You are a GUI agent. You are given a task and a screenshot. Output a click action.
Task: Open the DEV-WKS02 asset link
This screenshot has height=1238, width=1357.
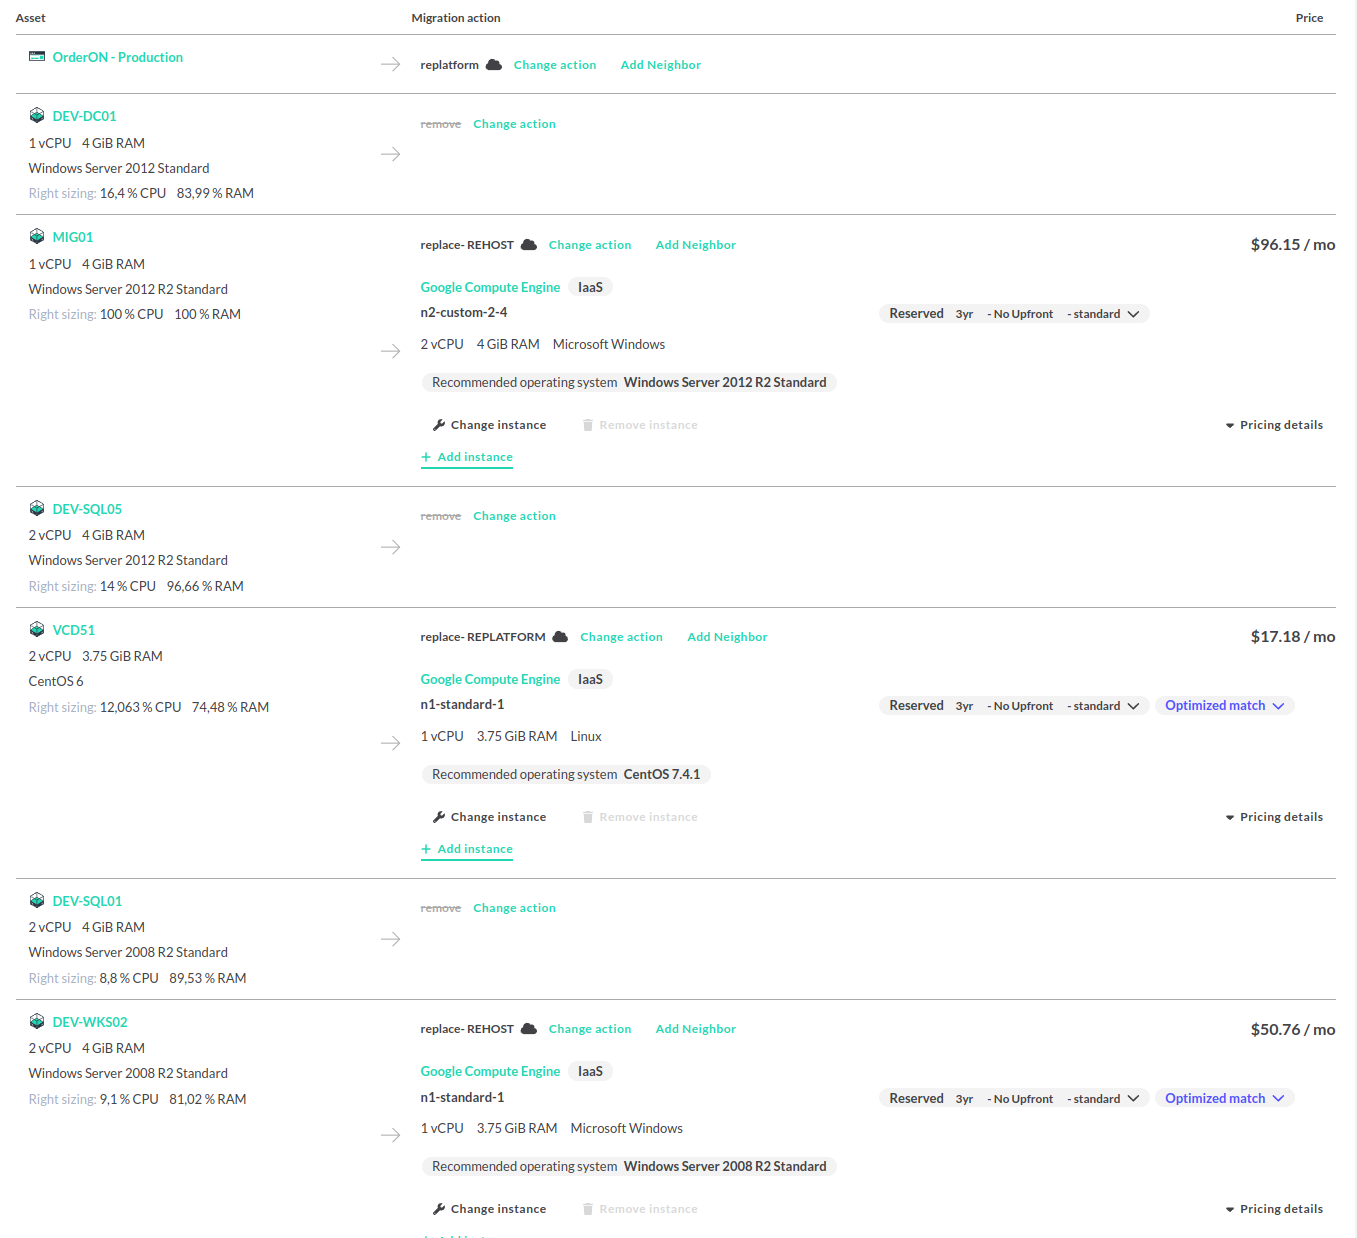click(x=90, y=1022)
